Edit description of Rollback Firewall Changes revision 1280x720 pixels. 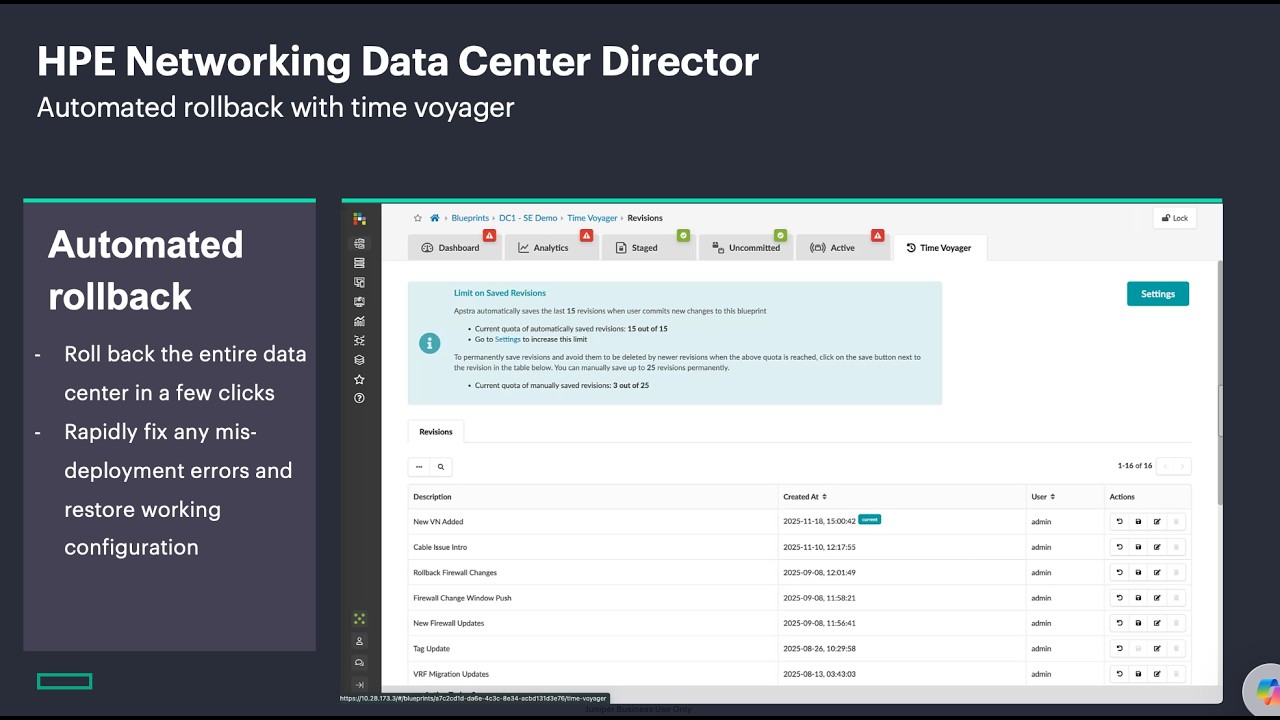[1157, 573]
